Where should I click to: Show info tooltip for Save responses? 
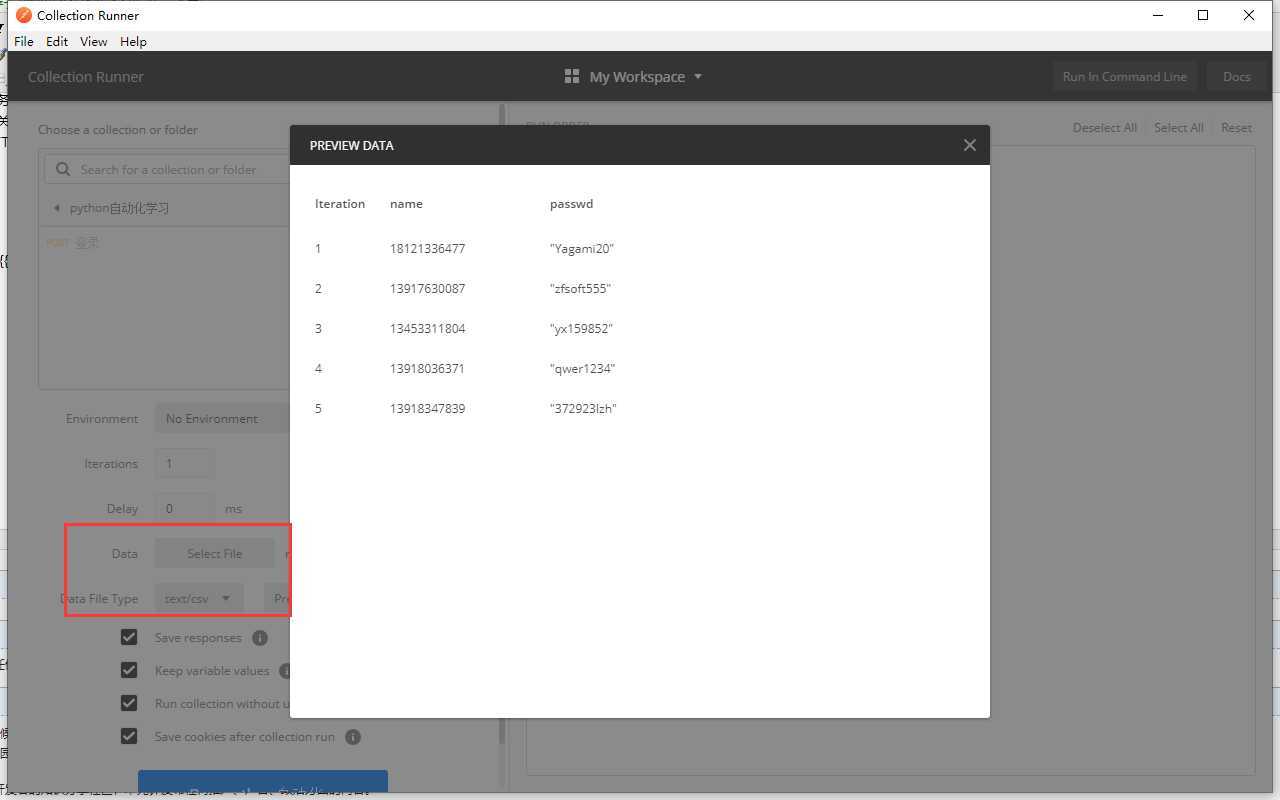(x=260, y=638)
